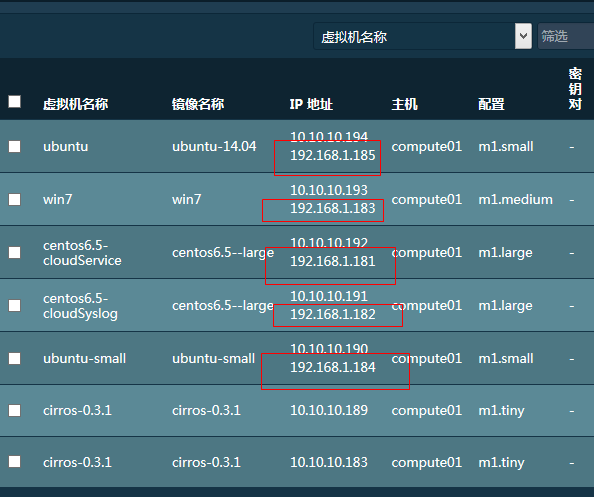
Task: Select checkbox of cirros row with IP 10.10.10.183
Action: pos(15,462)
